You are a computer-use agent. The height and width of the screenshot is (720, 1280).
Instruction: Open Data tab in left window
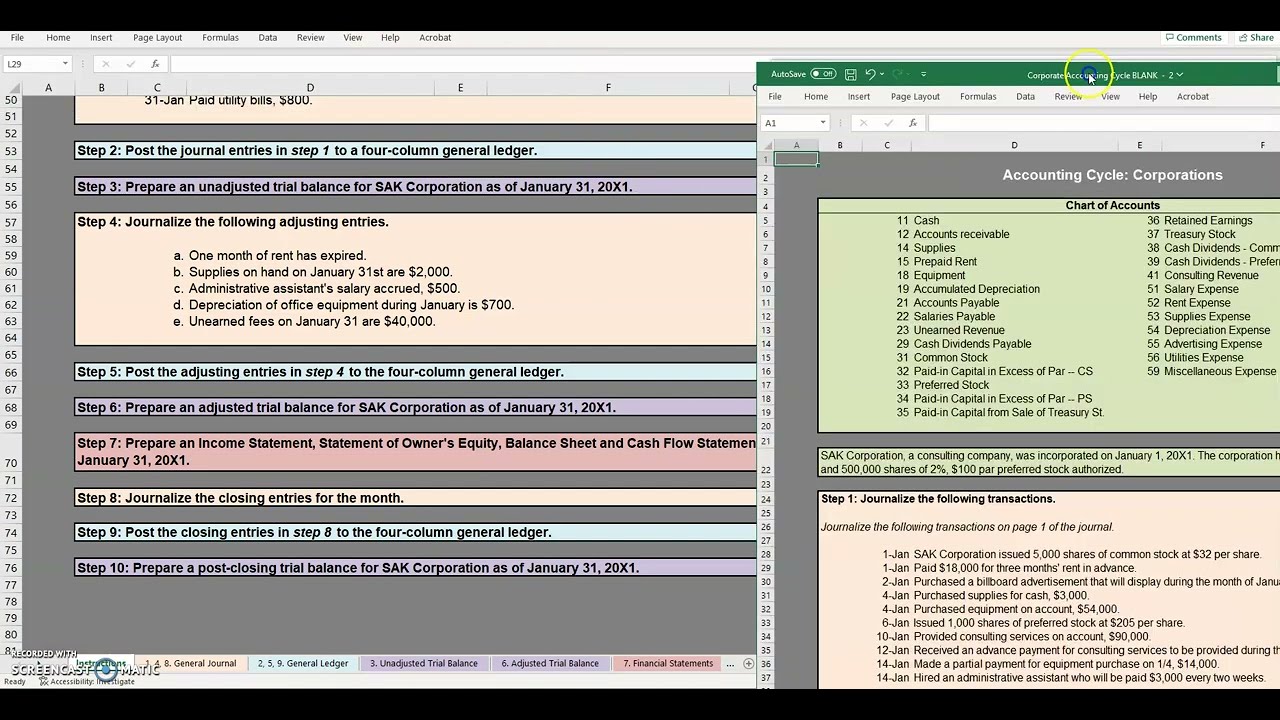click(267, 37)
